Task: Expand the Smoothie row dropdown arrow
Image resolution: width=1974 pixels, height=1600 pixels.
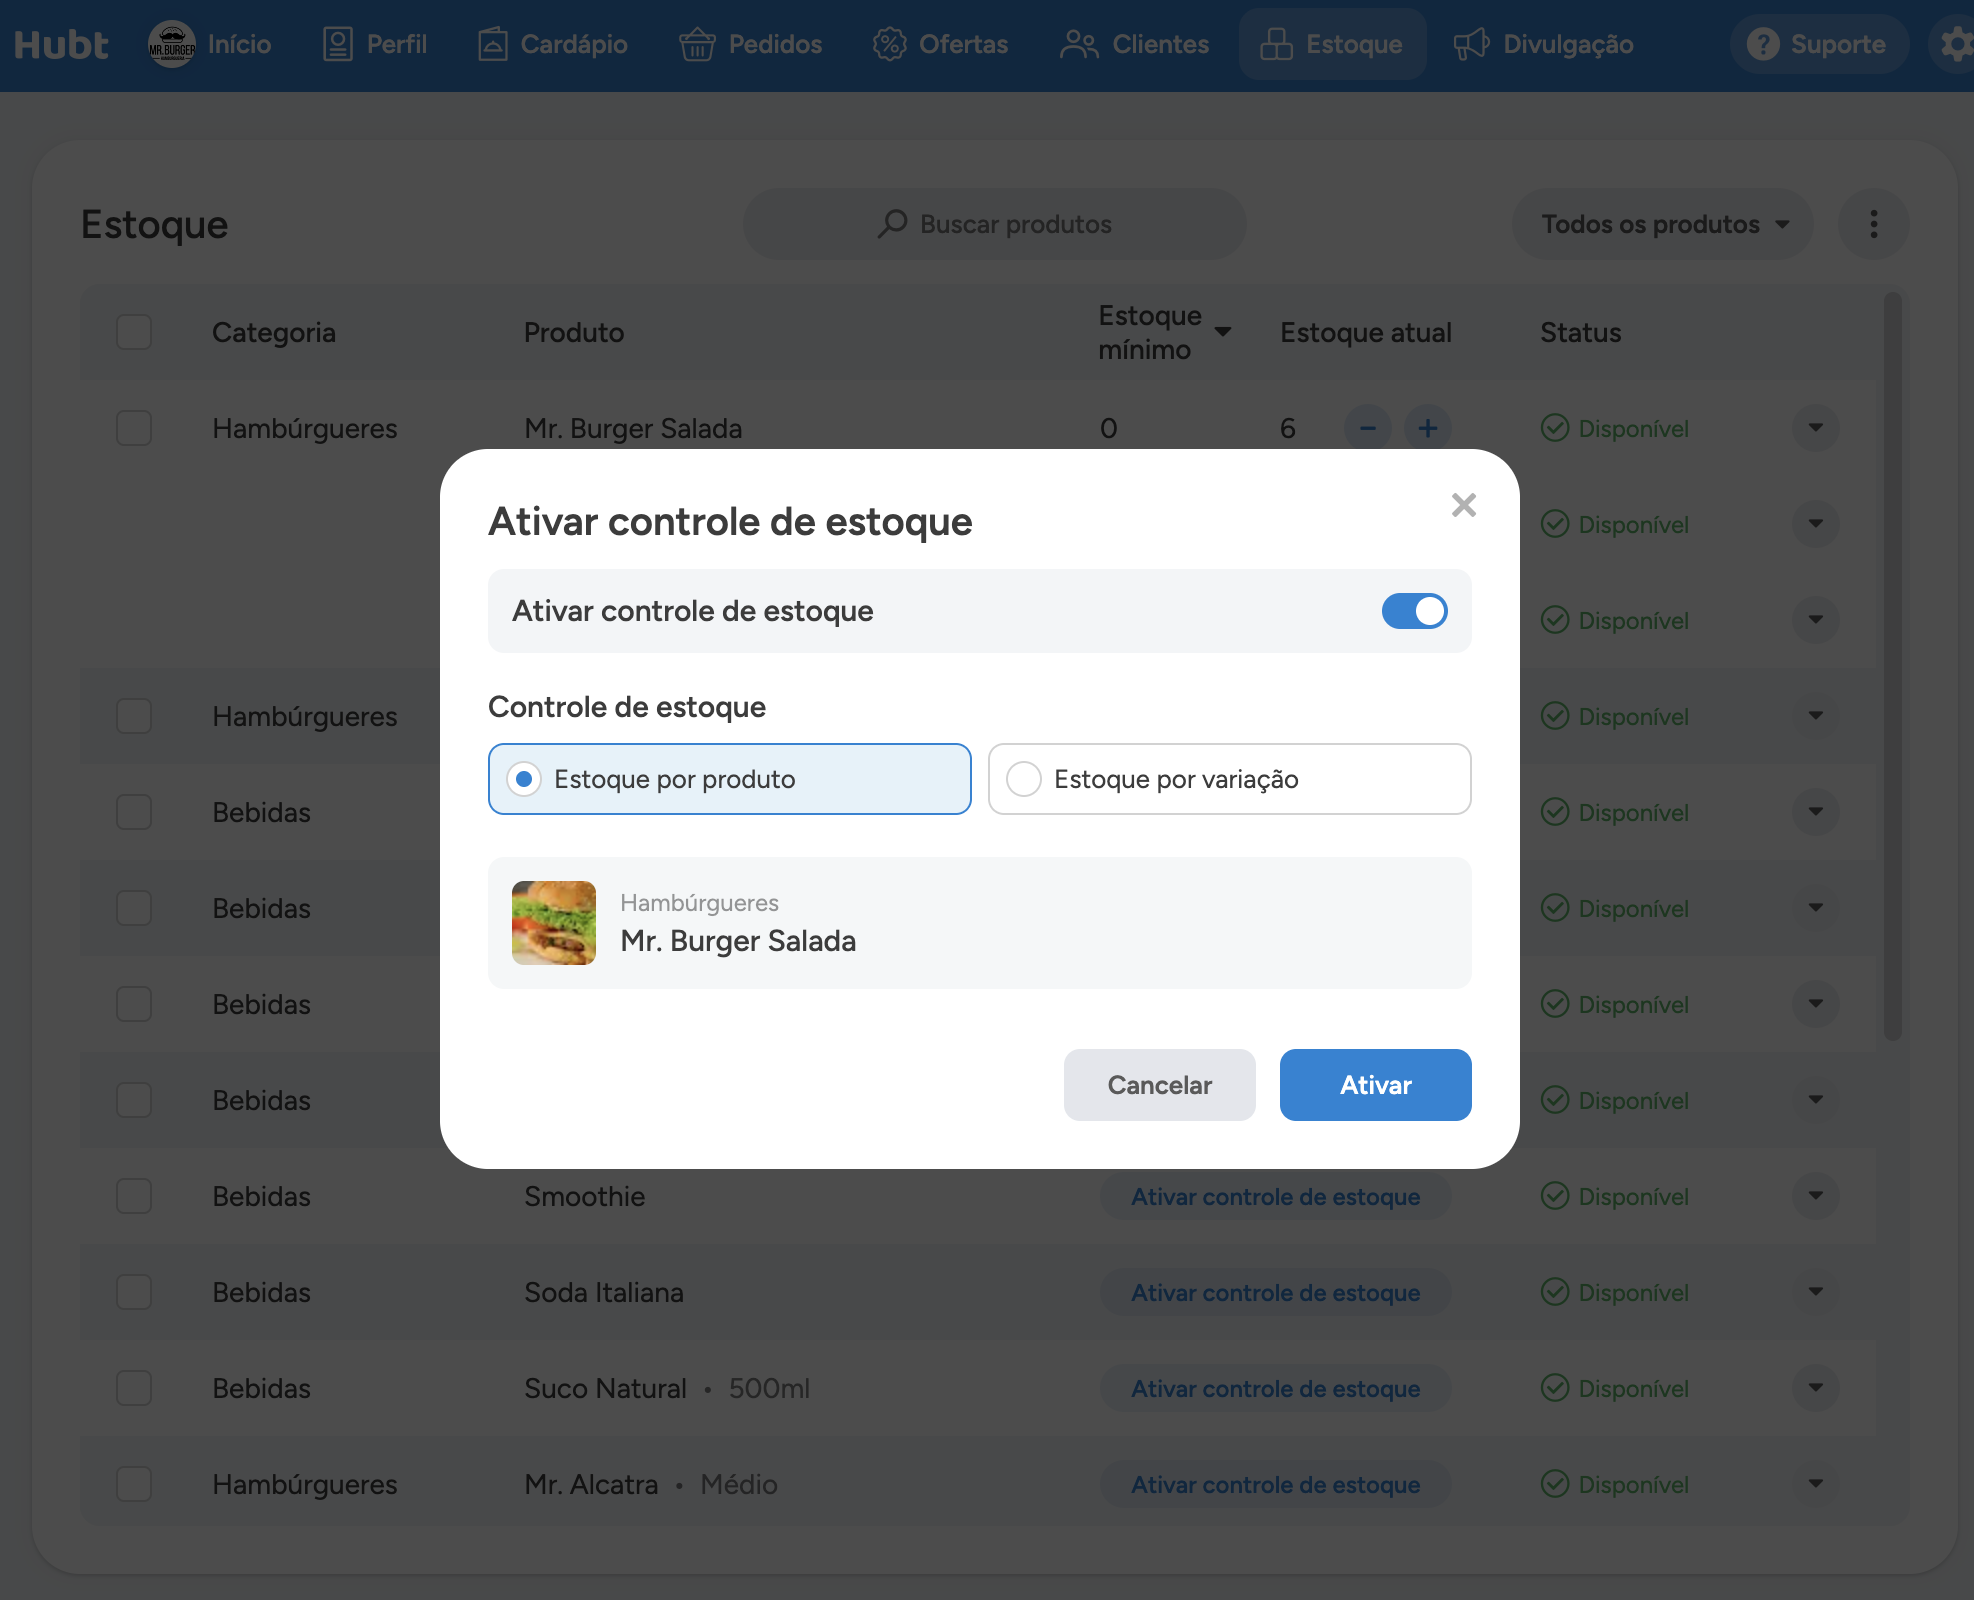Action: [1816, 1196]
